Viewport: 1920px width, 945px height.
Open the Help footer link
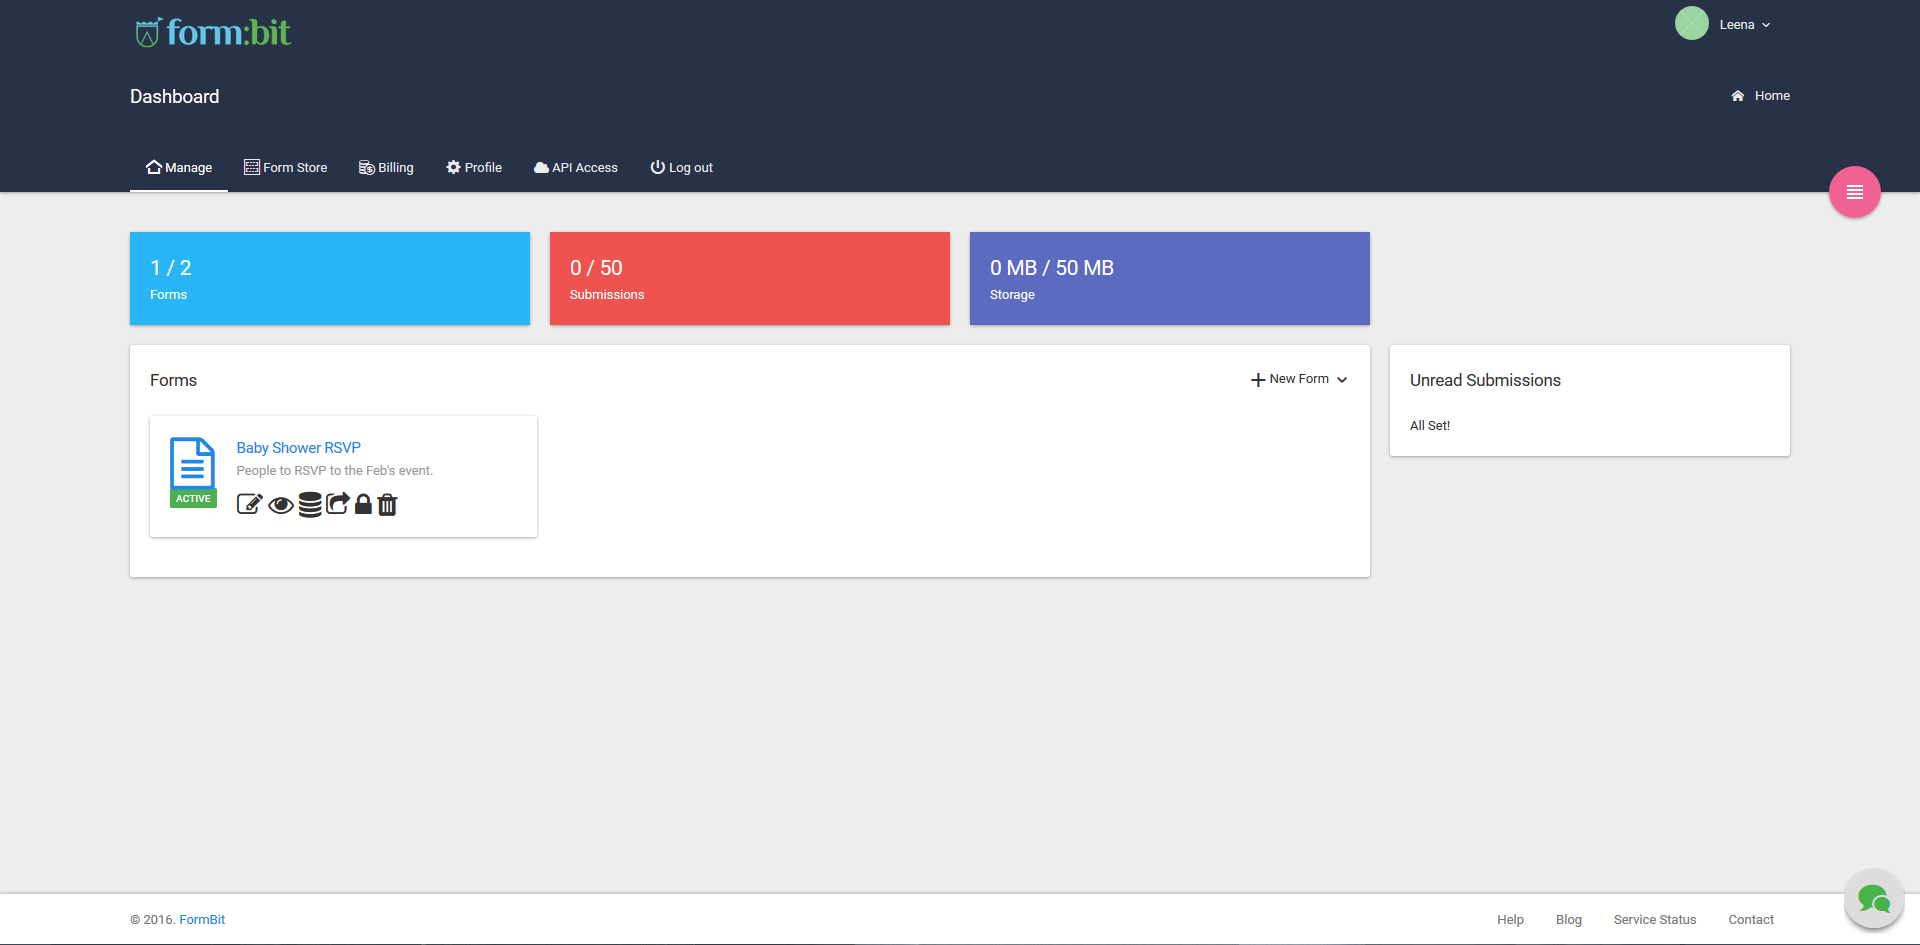1510,920
